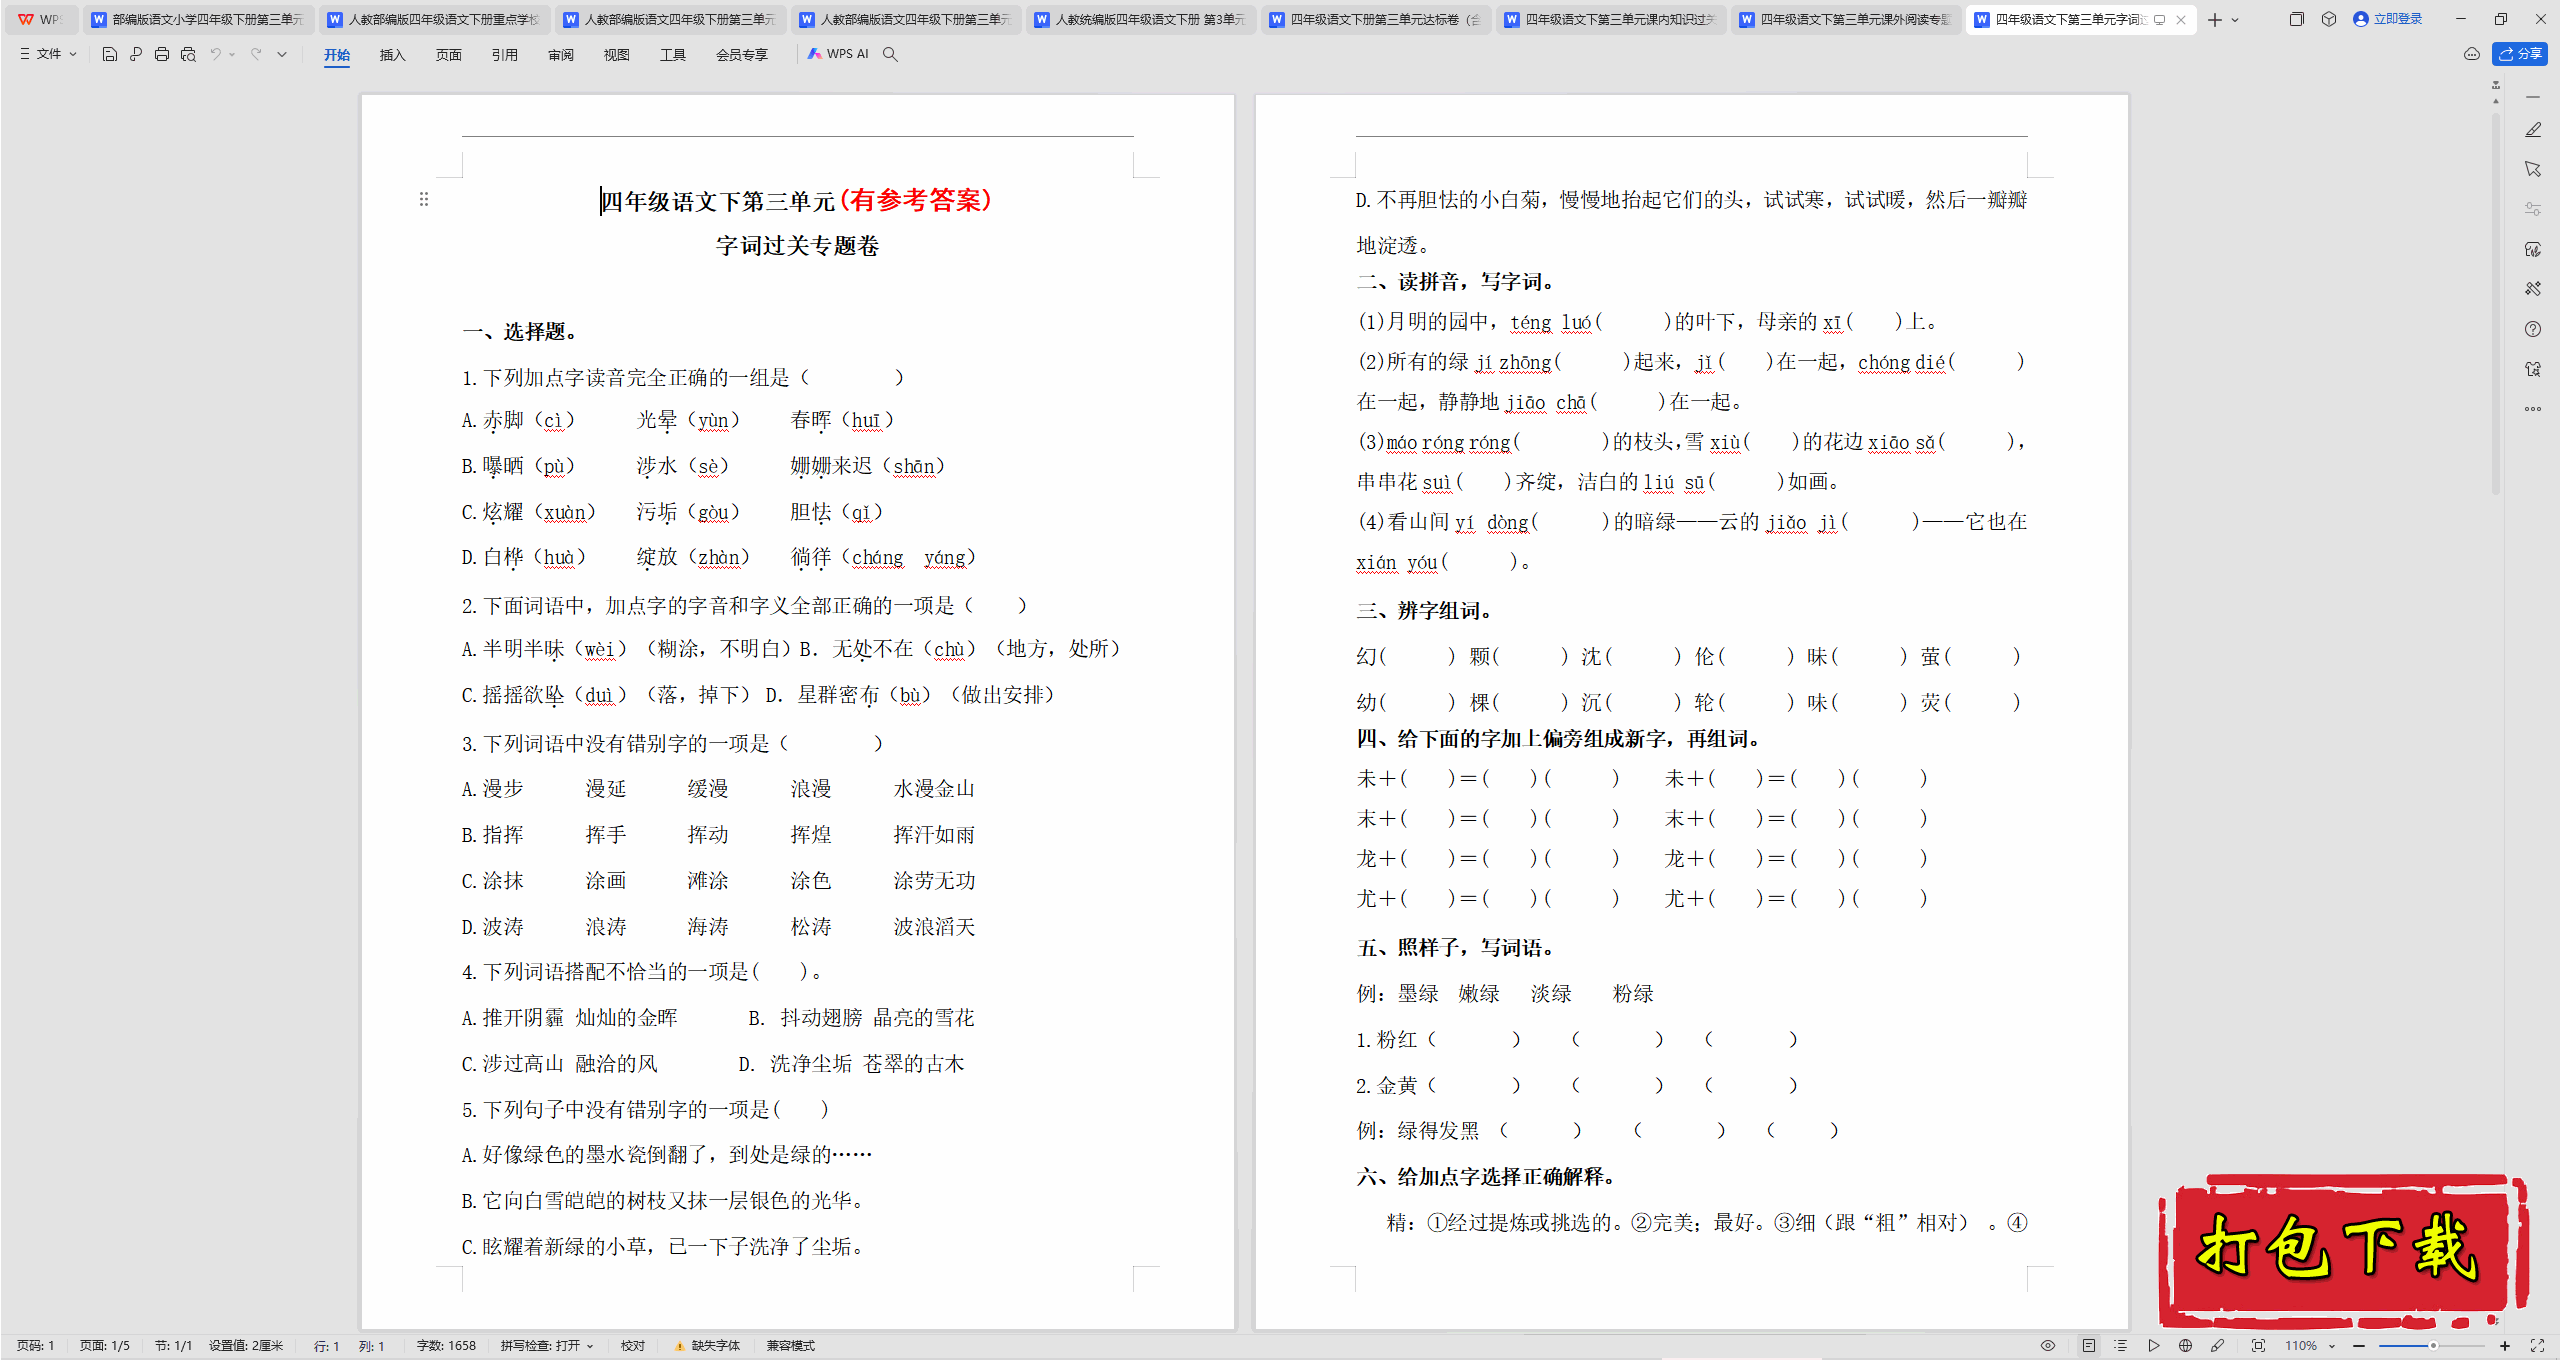
Task: Click the search magnifier next to WPS AI
Action: pyautogui.click(x=890, y=54)
